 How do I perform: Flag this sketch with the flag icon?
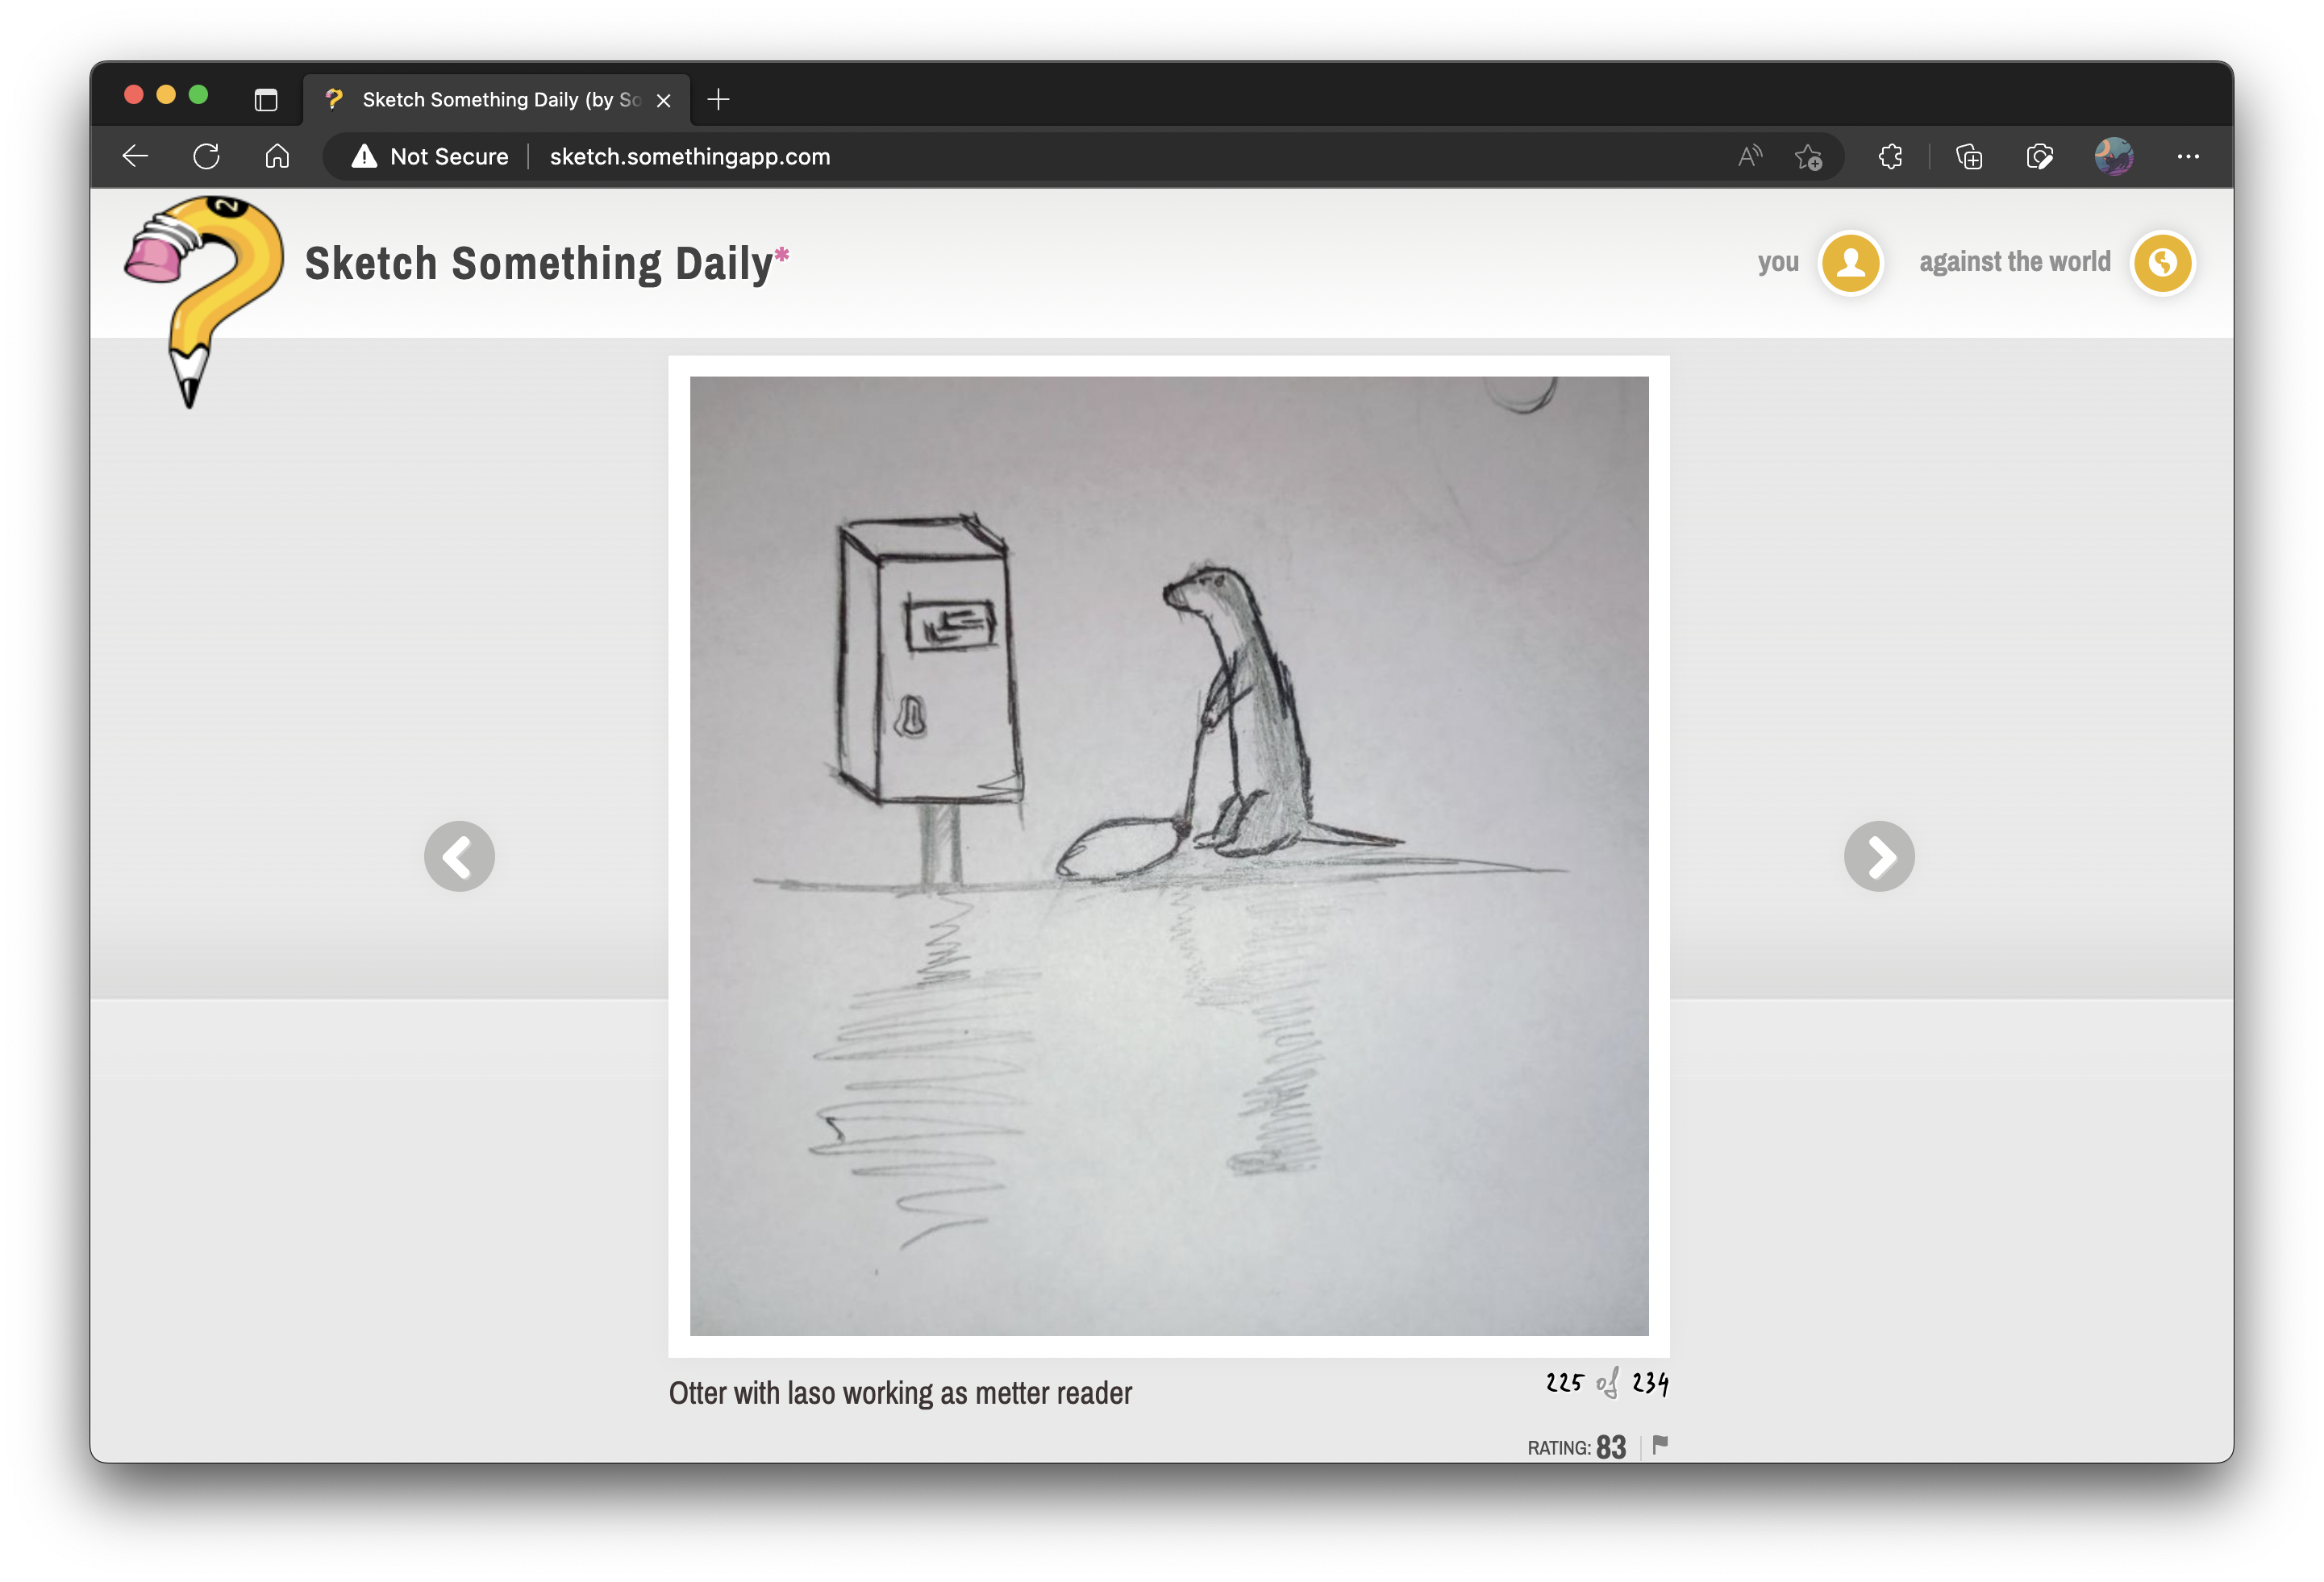click(1660, 1445)
